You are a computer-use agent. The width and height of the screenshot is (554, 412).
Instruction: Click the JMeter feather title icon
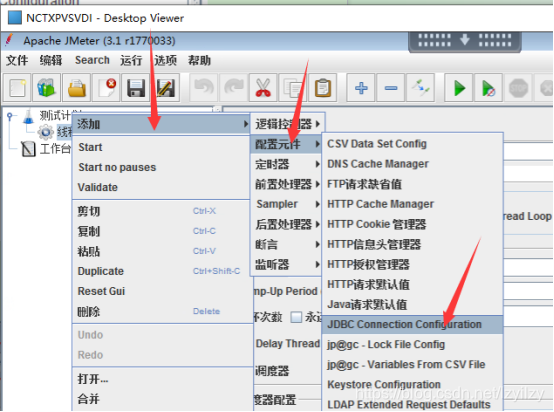pos(10,40)
